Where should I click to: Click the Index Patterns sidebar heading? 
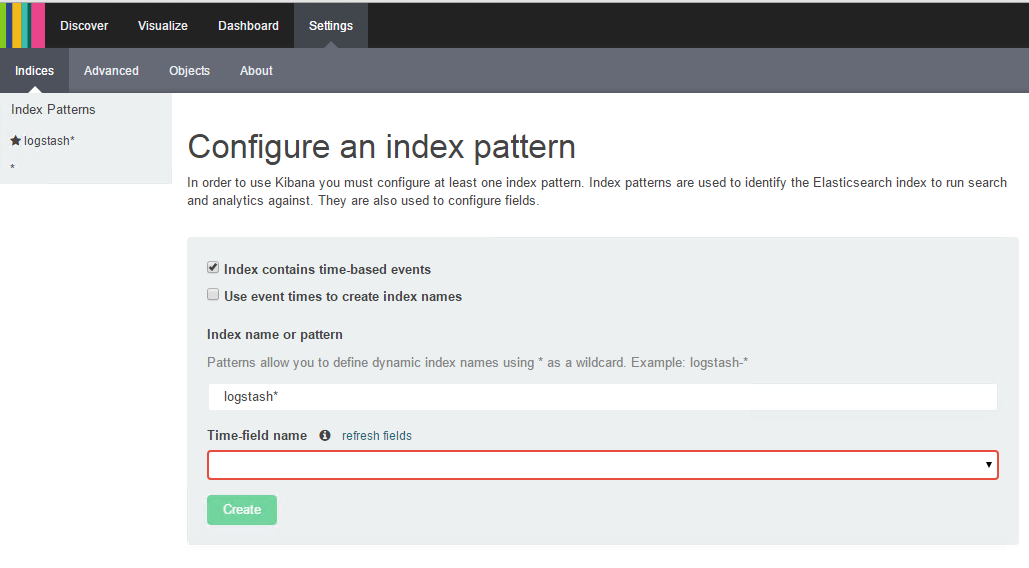click(x=53, y=110)
